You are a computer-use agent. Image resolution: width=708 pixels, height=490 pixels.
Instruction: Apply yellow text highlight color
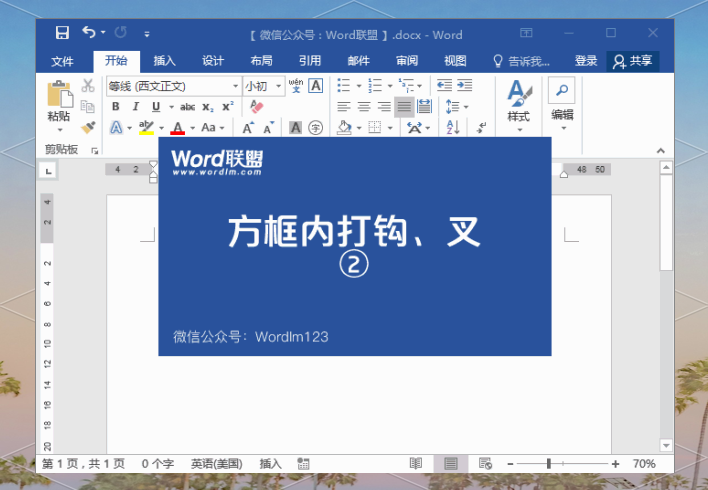point(146,128)
